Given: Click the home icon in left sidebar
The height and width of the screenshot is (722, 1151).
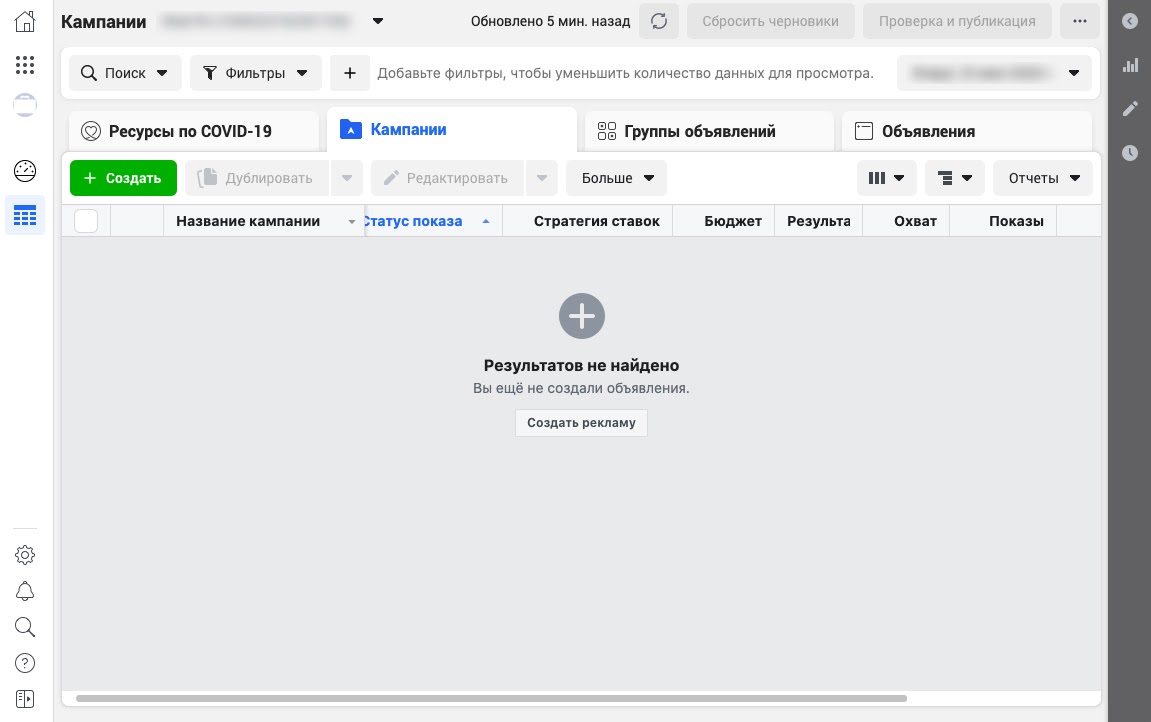Looking at the screenshot, I should 25,21.
